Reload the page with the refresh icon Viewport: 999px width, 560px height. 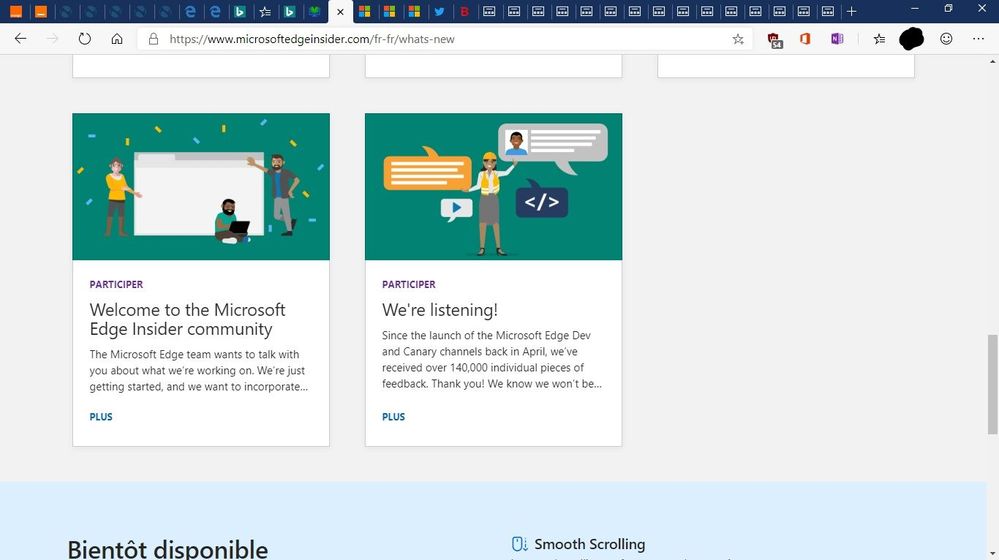[x=85, y=39]
